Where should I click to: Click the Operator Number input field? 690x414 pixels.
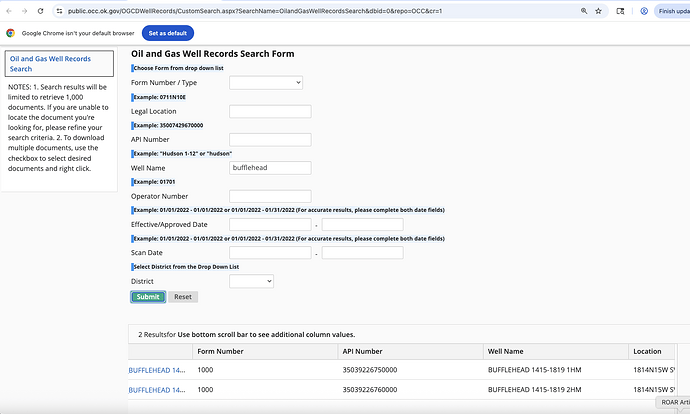click(270, 196)
